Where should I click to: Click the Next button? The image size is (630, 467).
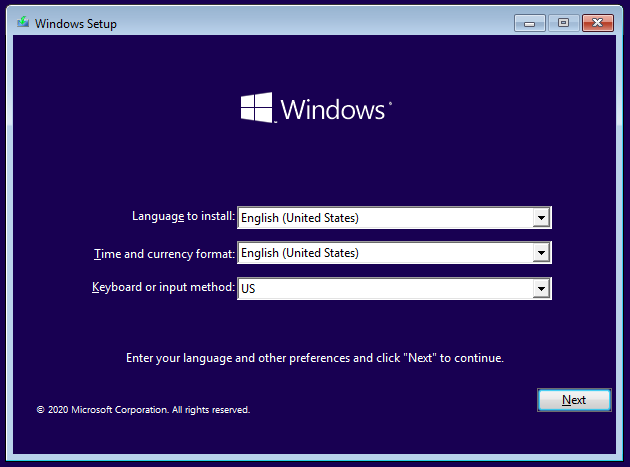(x=574, y=400)
